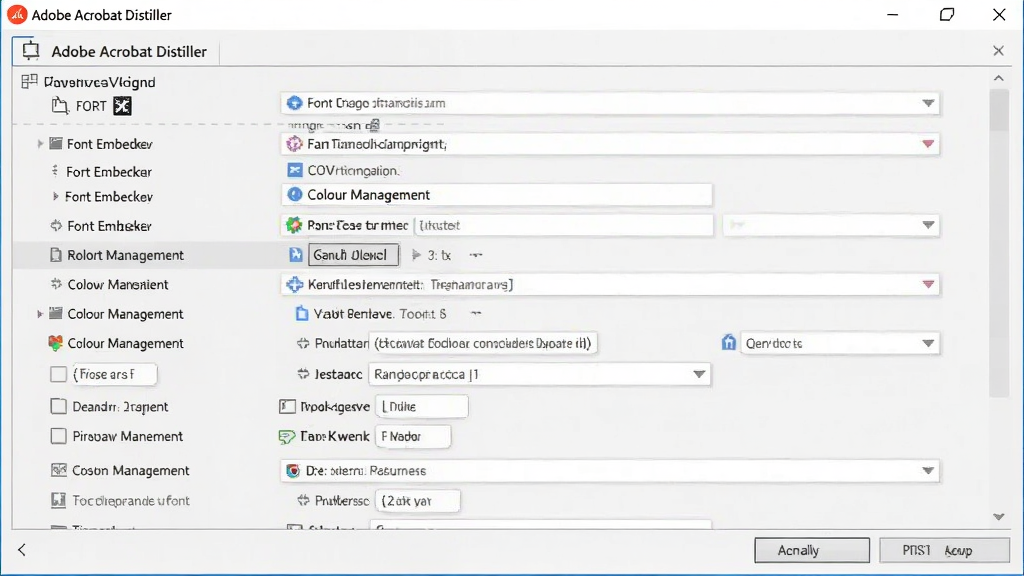Screen dimensions: 1024x576
Task: Click the COVrtiongalion text
Action: coord(353,170)
